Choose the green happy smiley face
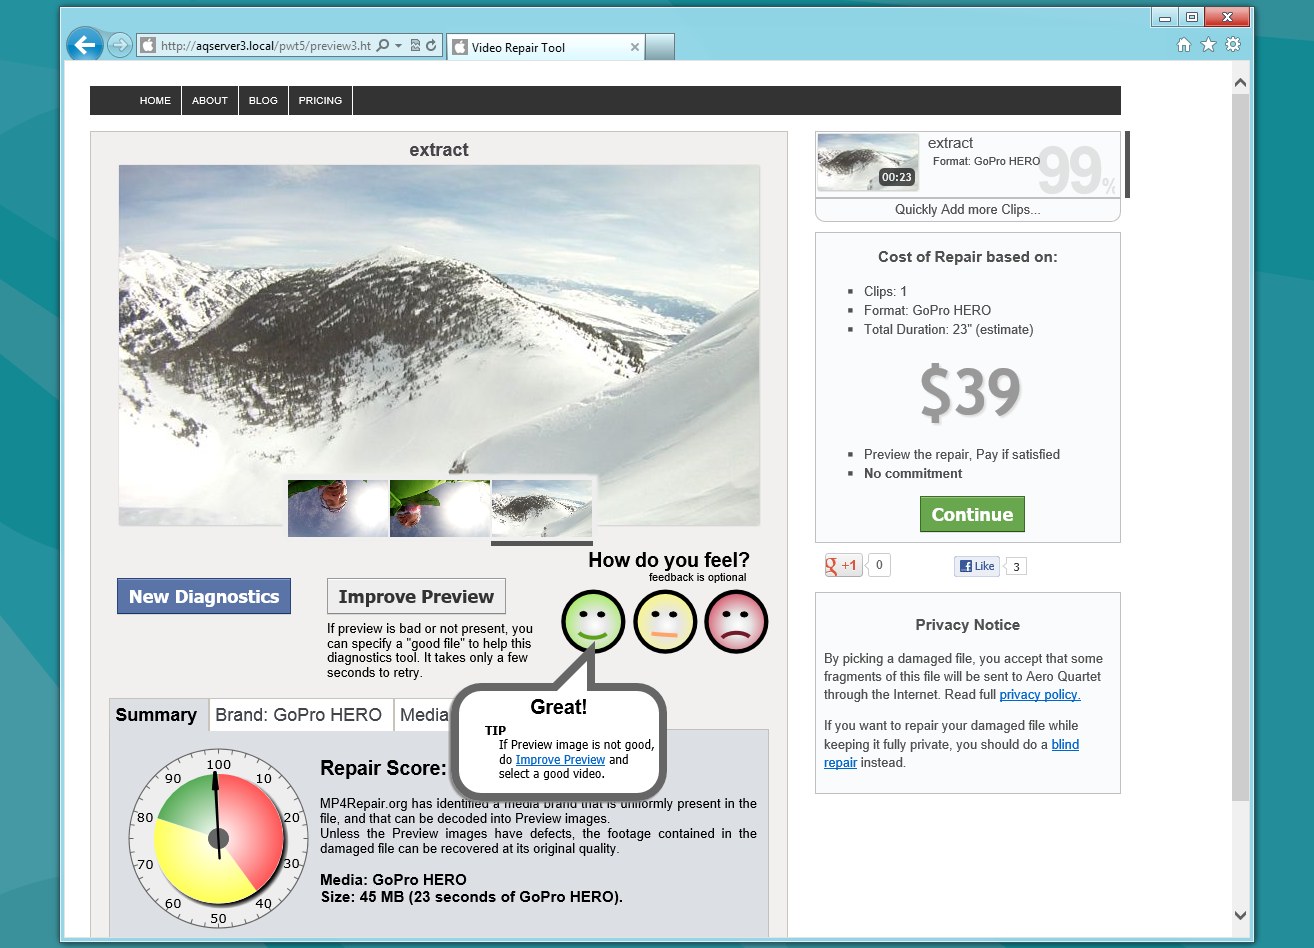Viewport: 1314px width, 948px height. click(593, 622)
